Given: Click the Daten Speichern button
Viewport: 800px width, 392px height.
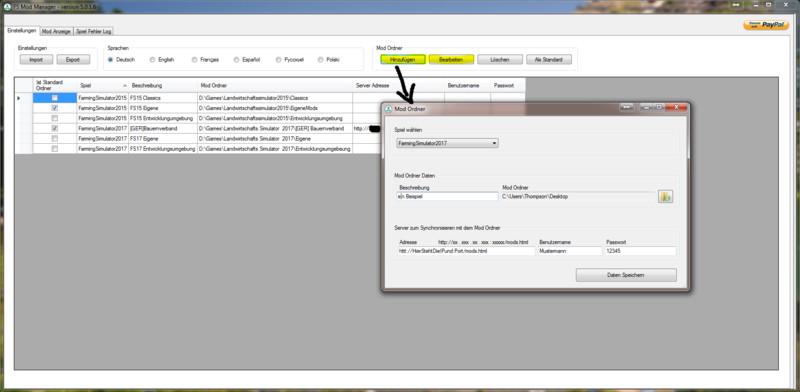Looking at the screenshot, I should pyautogui.click(x=626, y=275).
